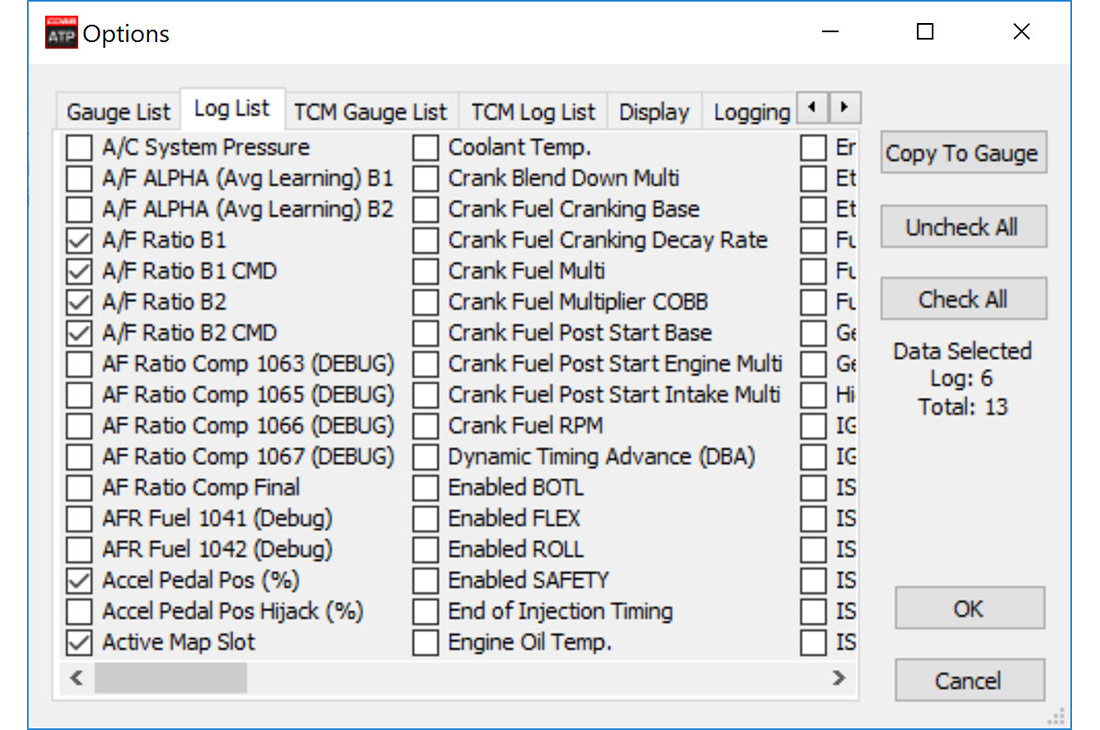Viewport: 1100px width, 730px height.
Task: Check Accel Pedal Pos Hijack (%)
Action: [x=79, y=611]
